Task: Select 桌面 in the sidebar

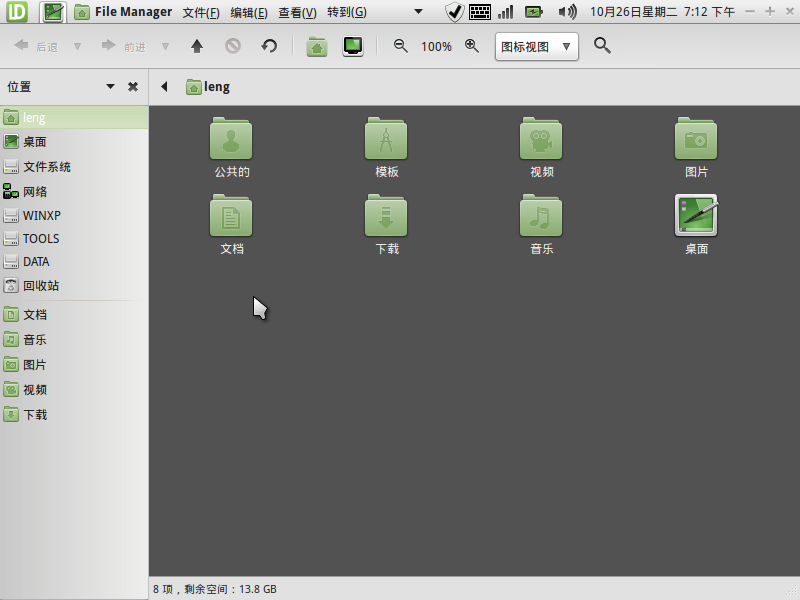Action: [x=74, y=141]
